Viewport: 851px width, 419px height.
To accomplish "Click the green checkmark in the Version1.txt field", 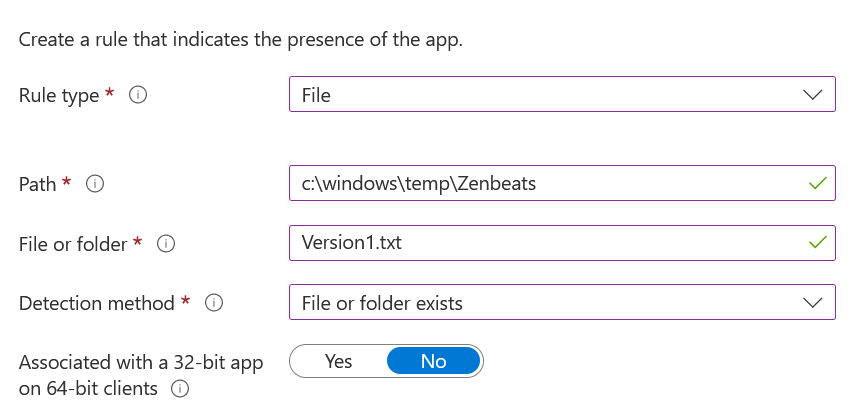I will tap(818, 243).
